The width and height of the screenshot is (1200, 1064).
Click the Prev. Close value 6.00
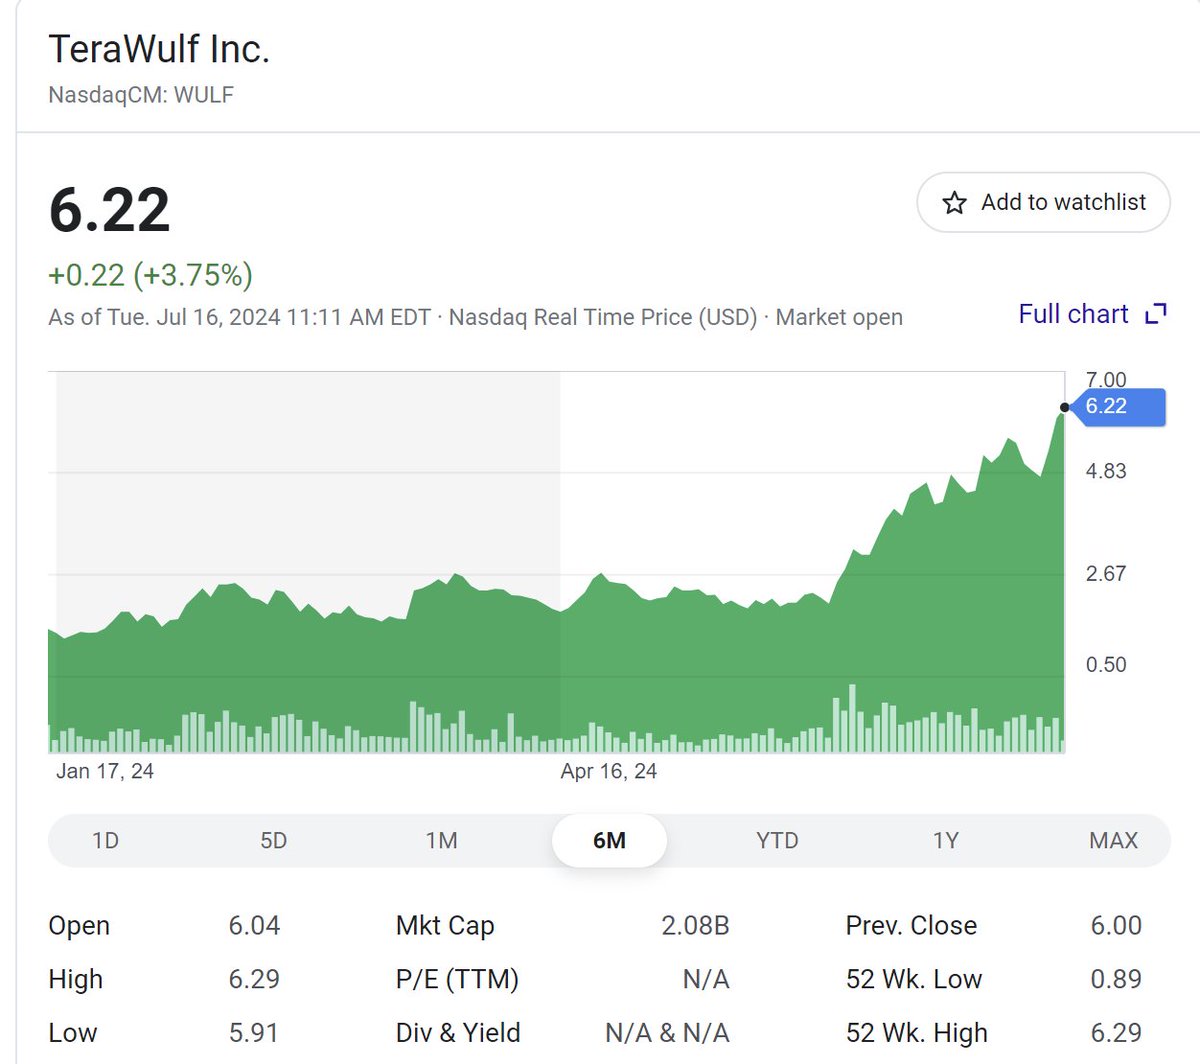(1116, 926)
